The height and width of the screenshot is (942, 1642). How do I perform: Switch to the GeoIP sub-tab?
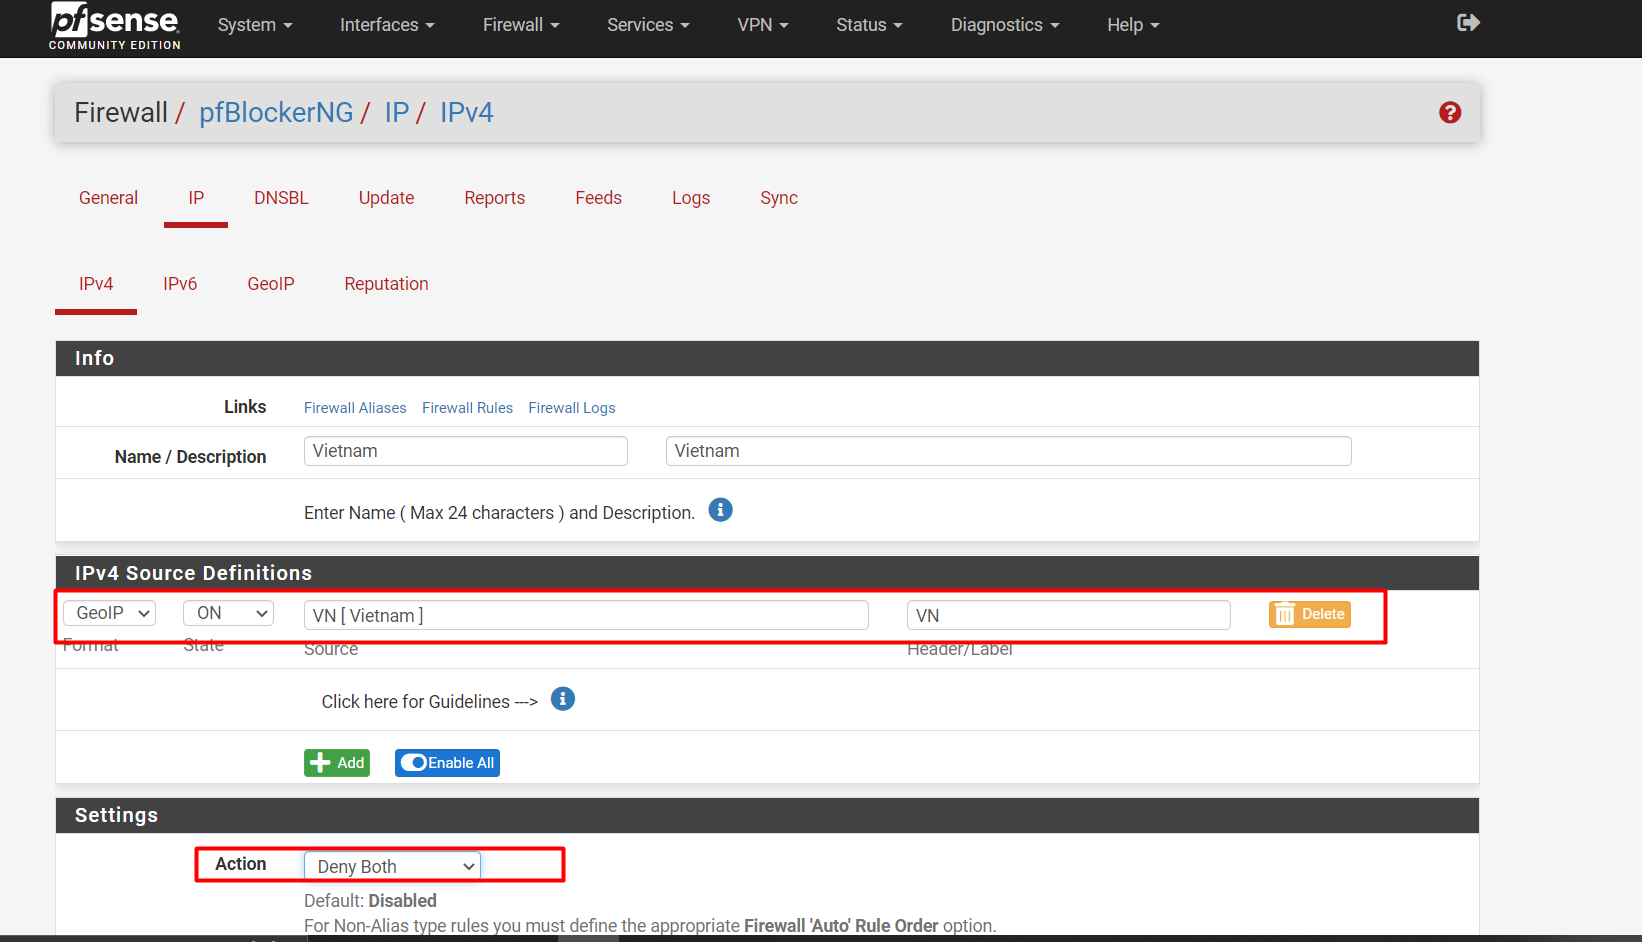coord(271,284)
